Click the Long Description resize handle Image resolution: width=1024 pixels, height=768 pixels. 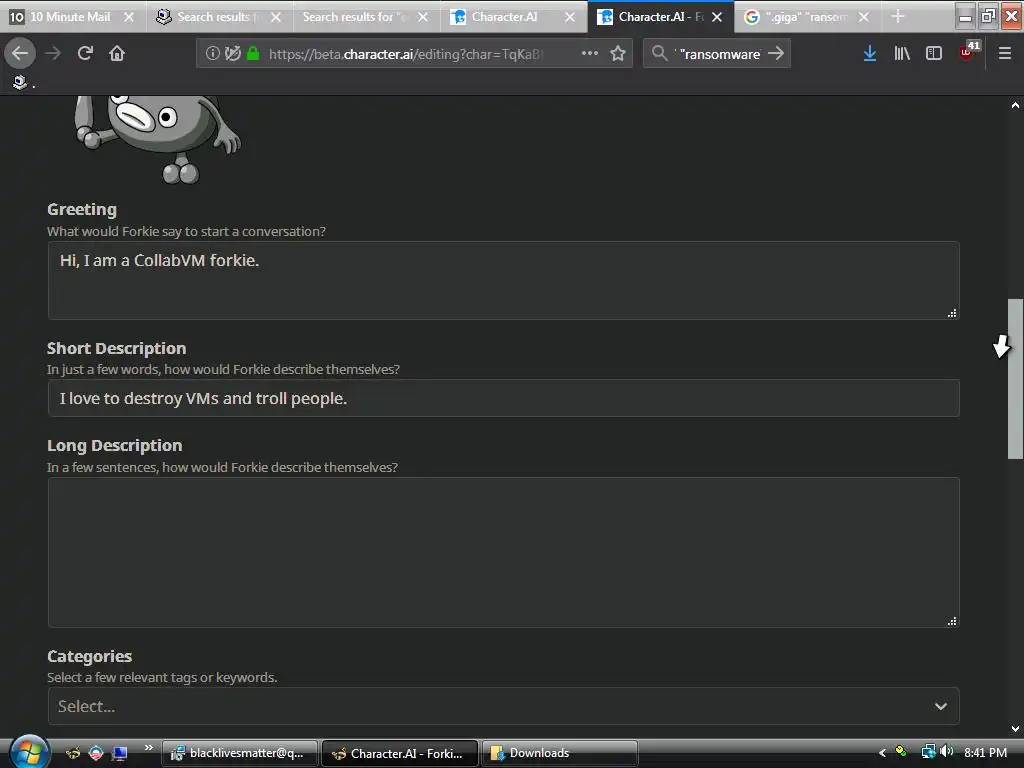coord(952,621)
